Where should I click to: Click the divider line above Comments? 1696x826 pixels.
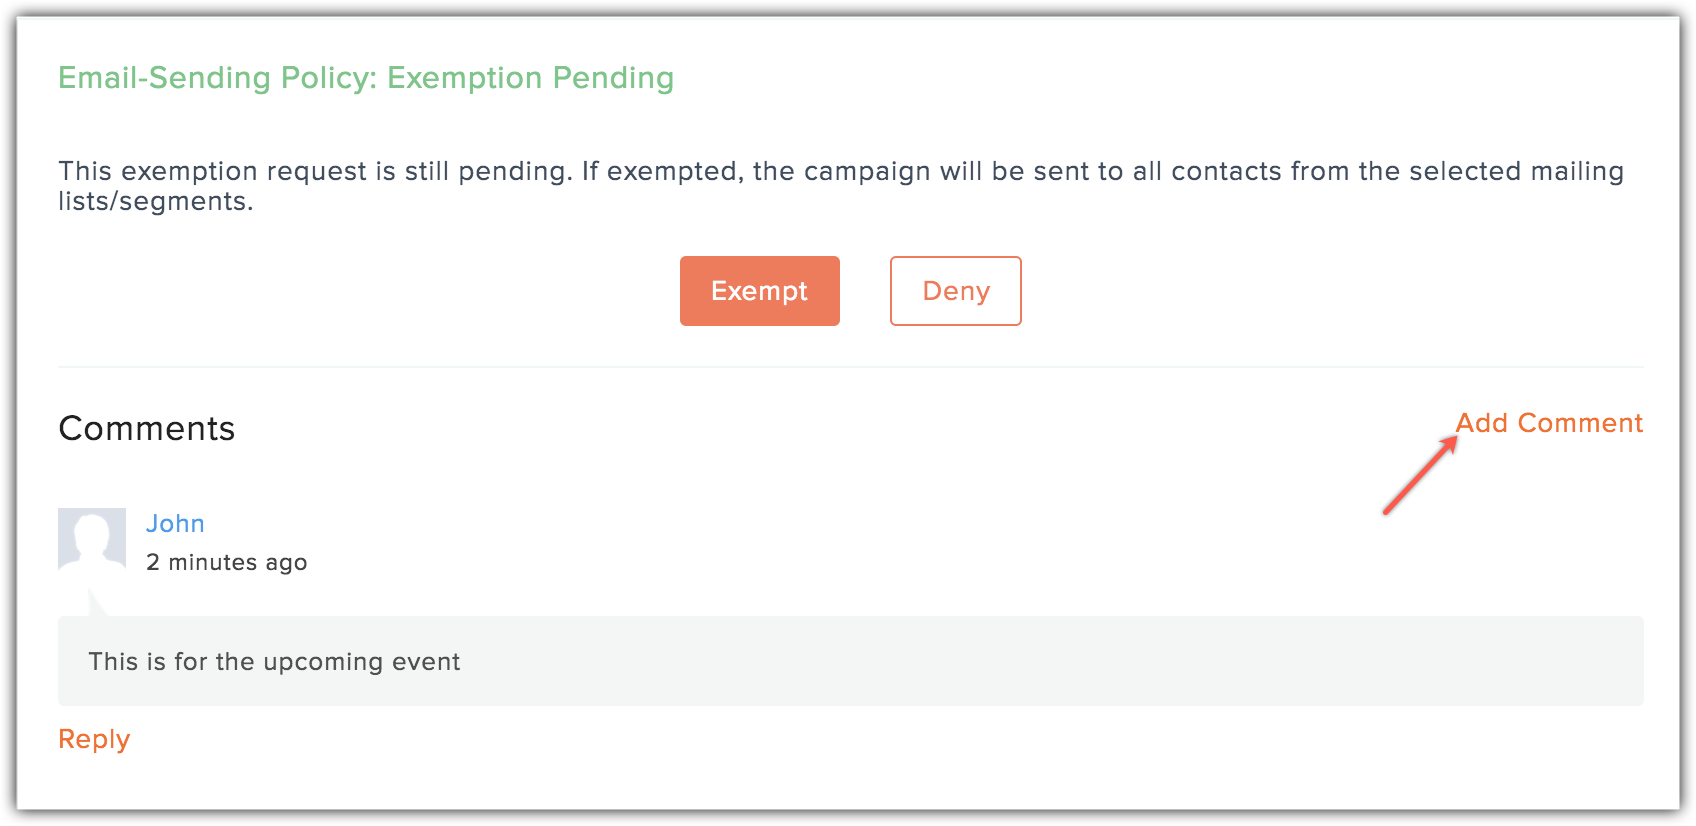[850, 367]
